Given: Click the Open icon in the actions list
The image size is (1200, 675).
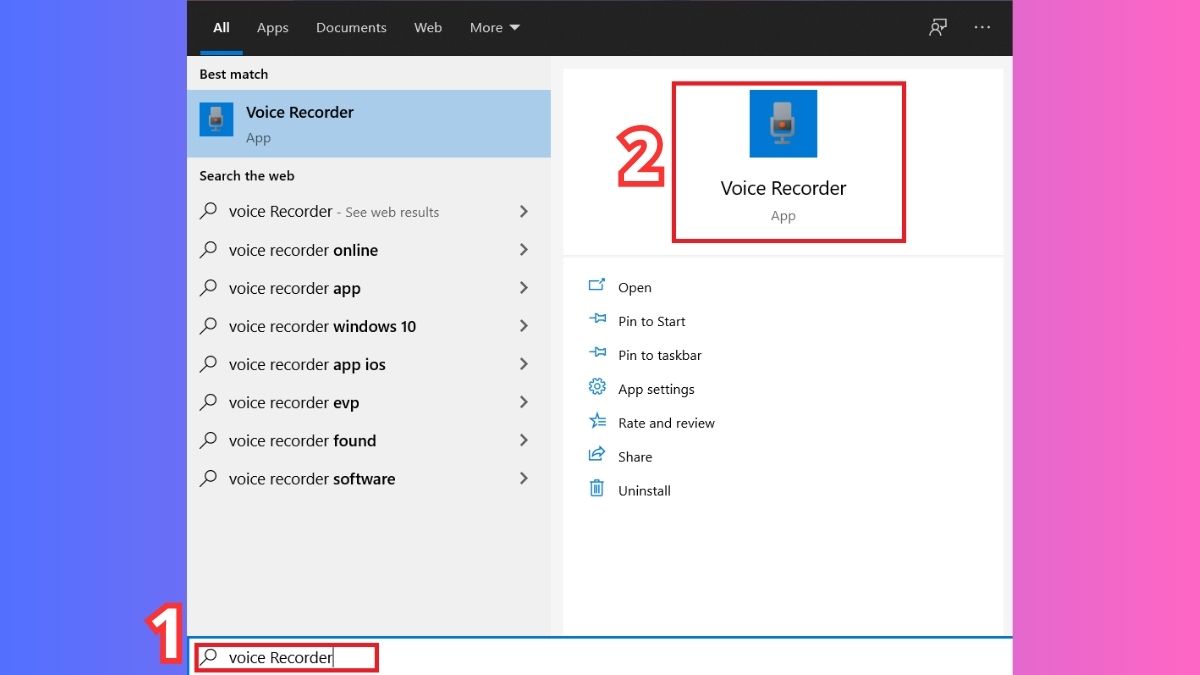Looking at the screenshot, I should coord(597,286).
